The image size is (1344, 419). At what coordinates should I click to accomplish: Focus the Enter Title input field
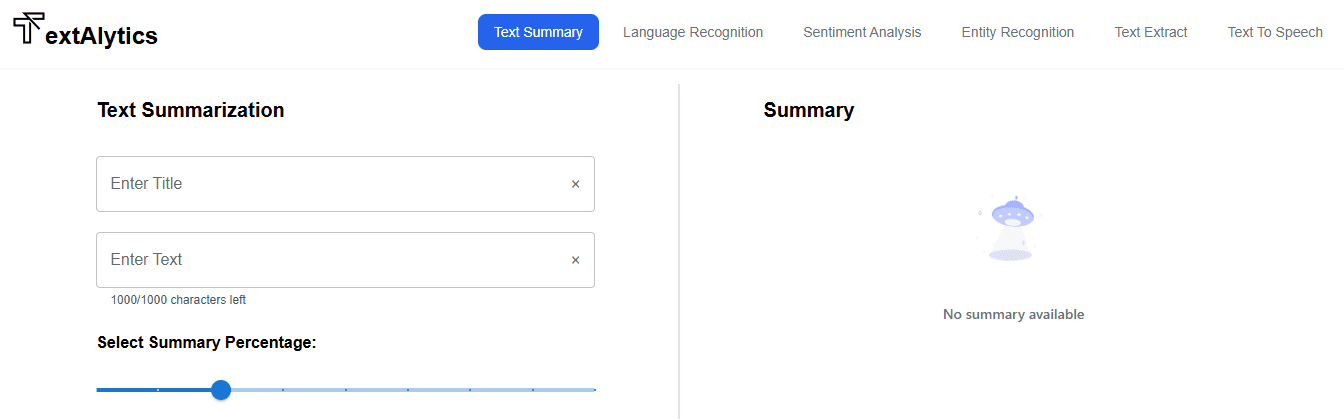tap(330, 184)
